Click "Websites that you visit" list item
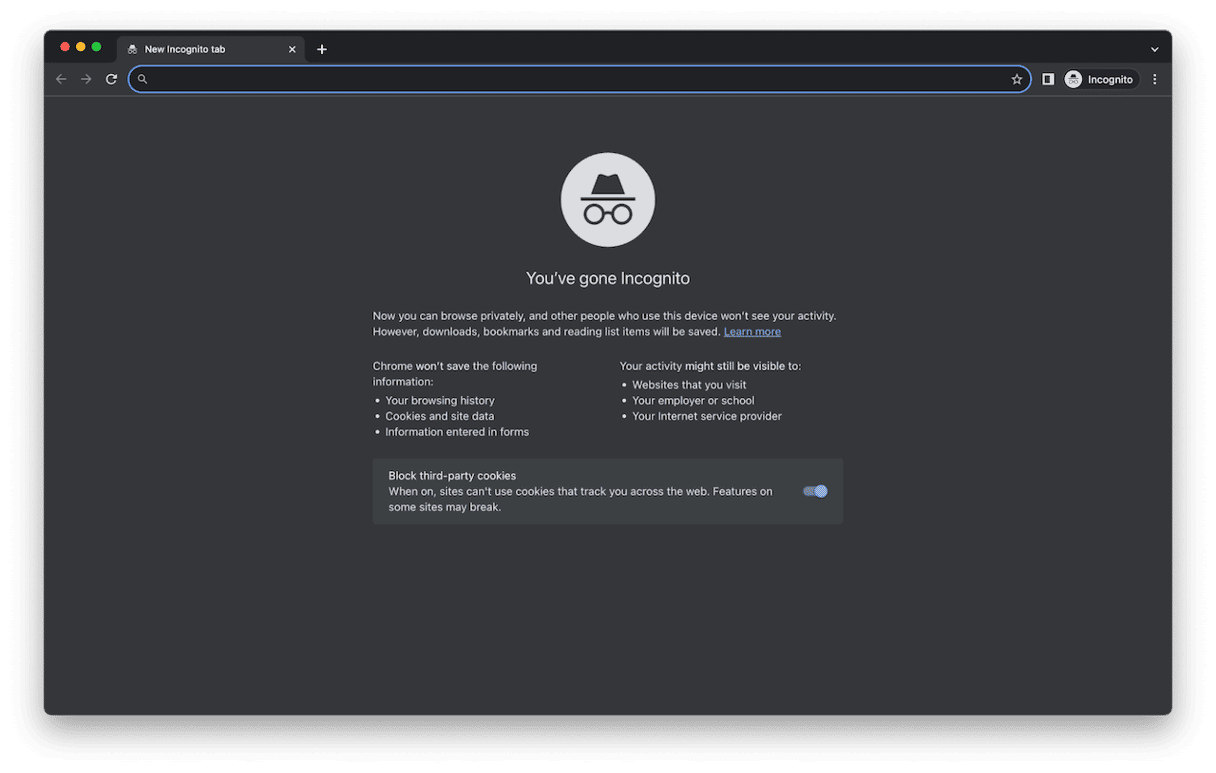This screenshot has height=773, width=1216. coord(689,385)
